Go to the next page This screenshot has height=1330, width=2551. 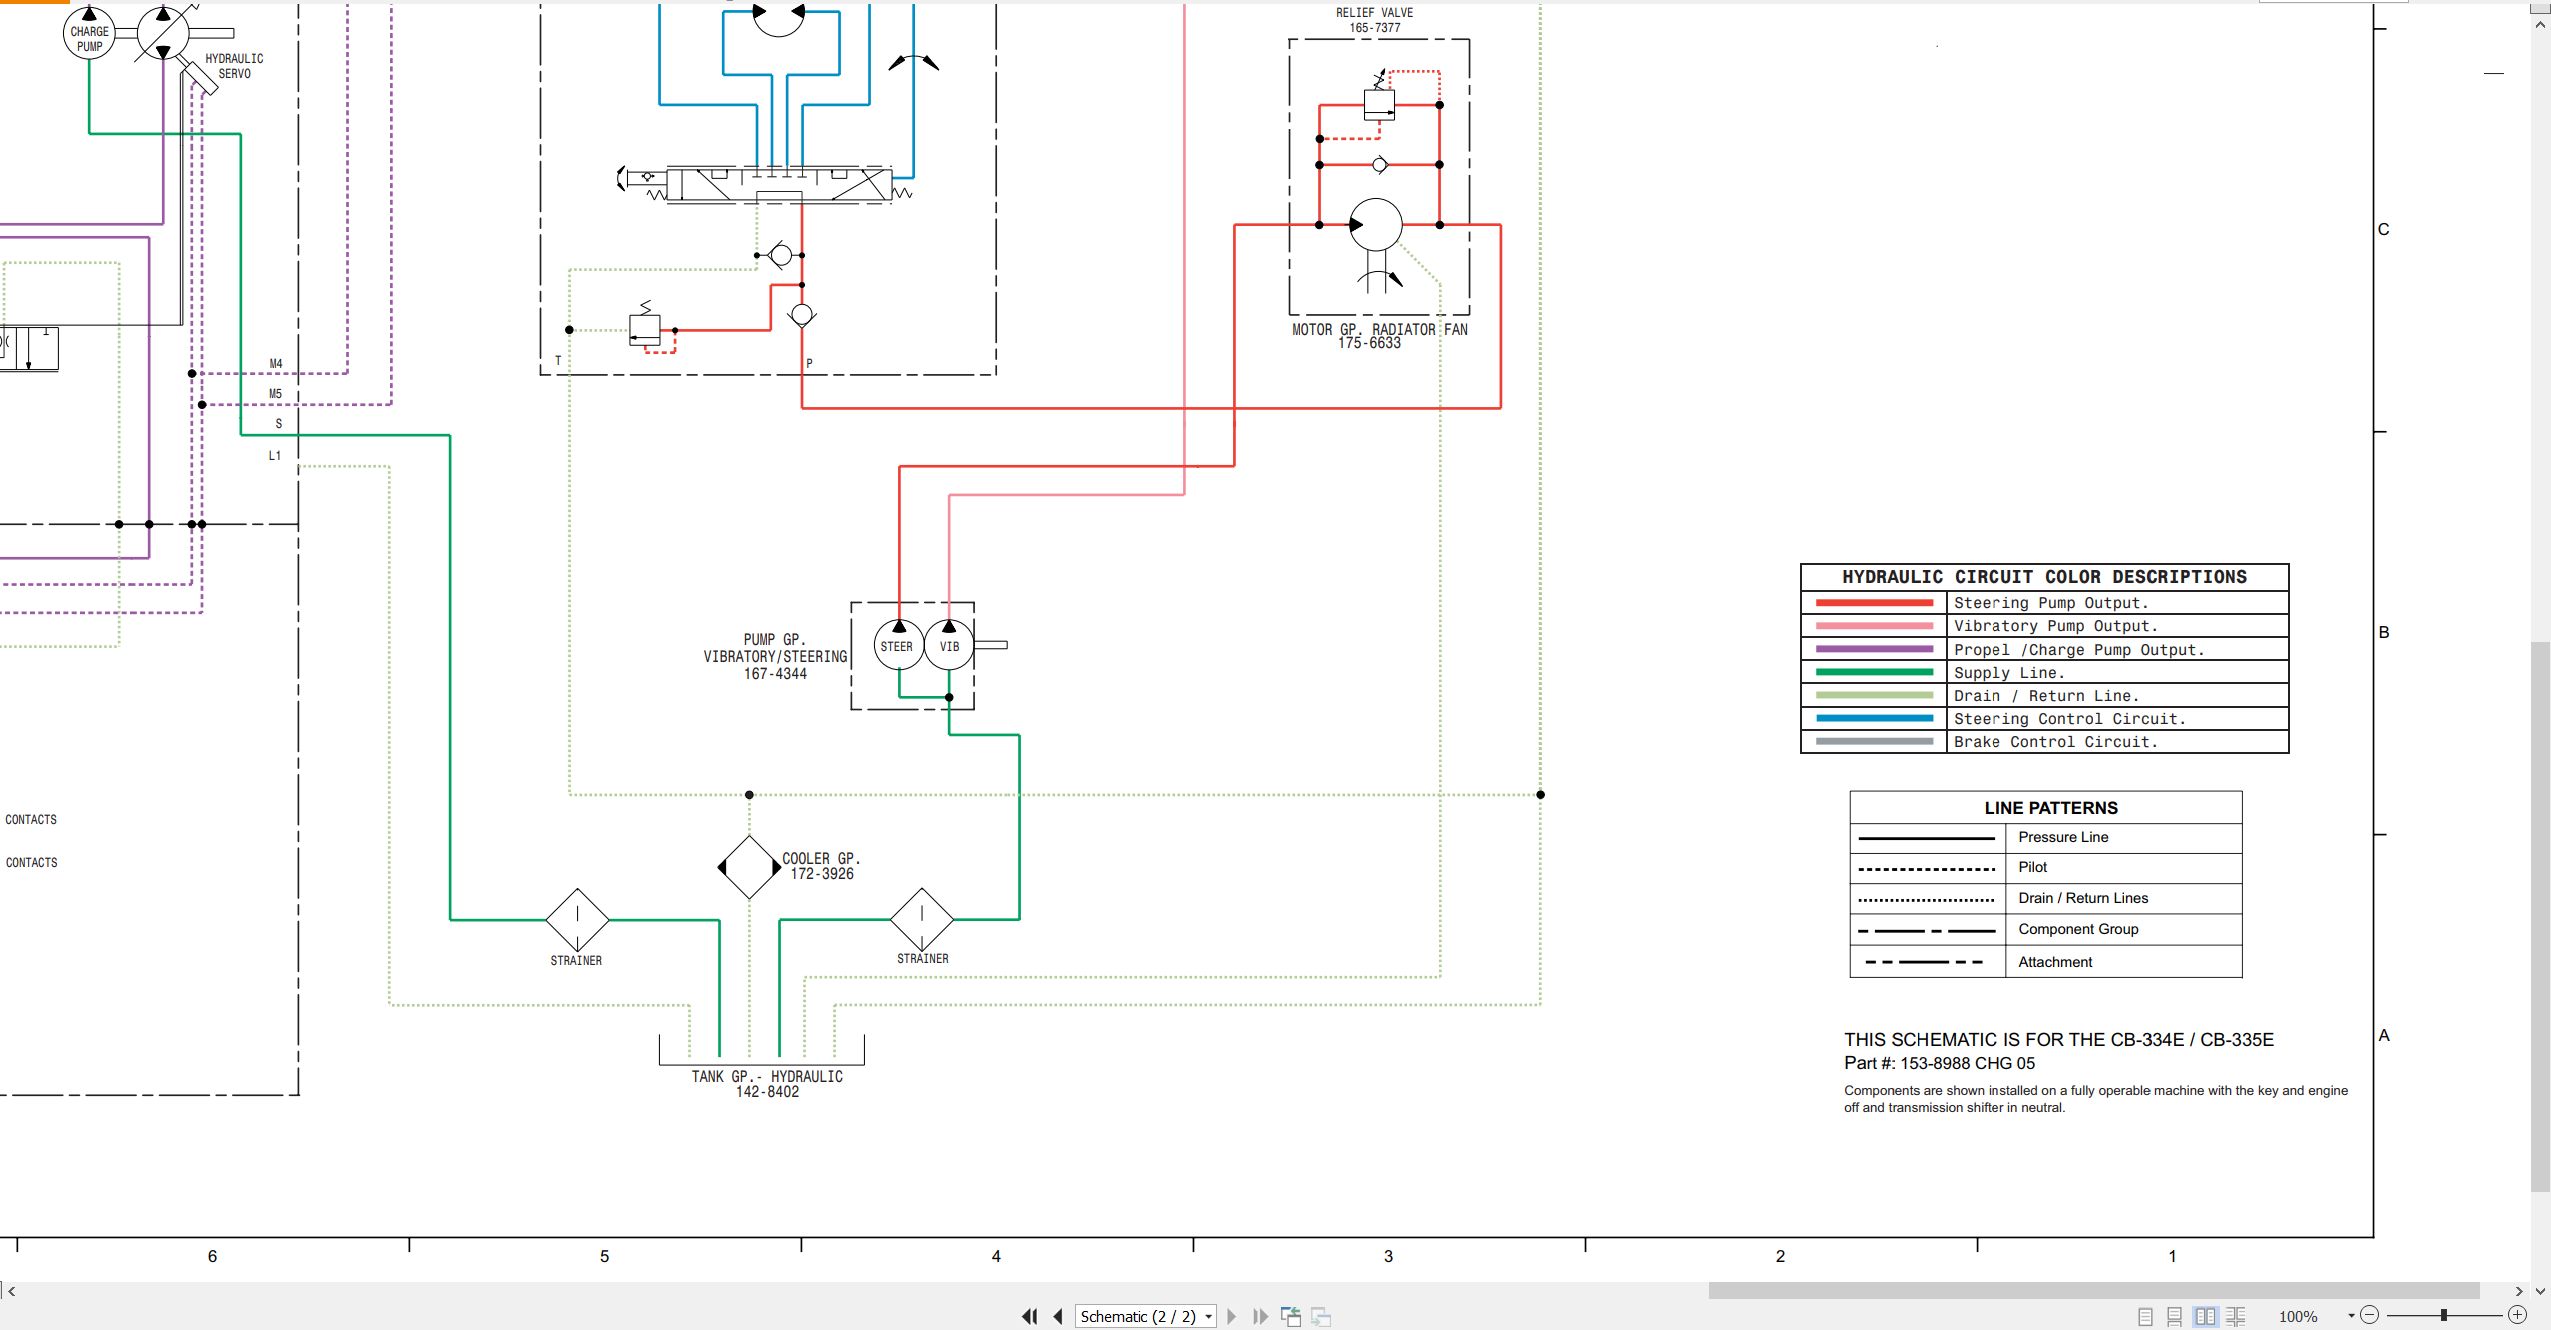1232,1316
